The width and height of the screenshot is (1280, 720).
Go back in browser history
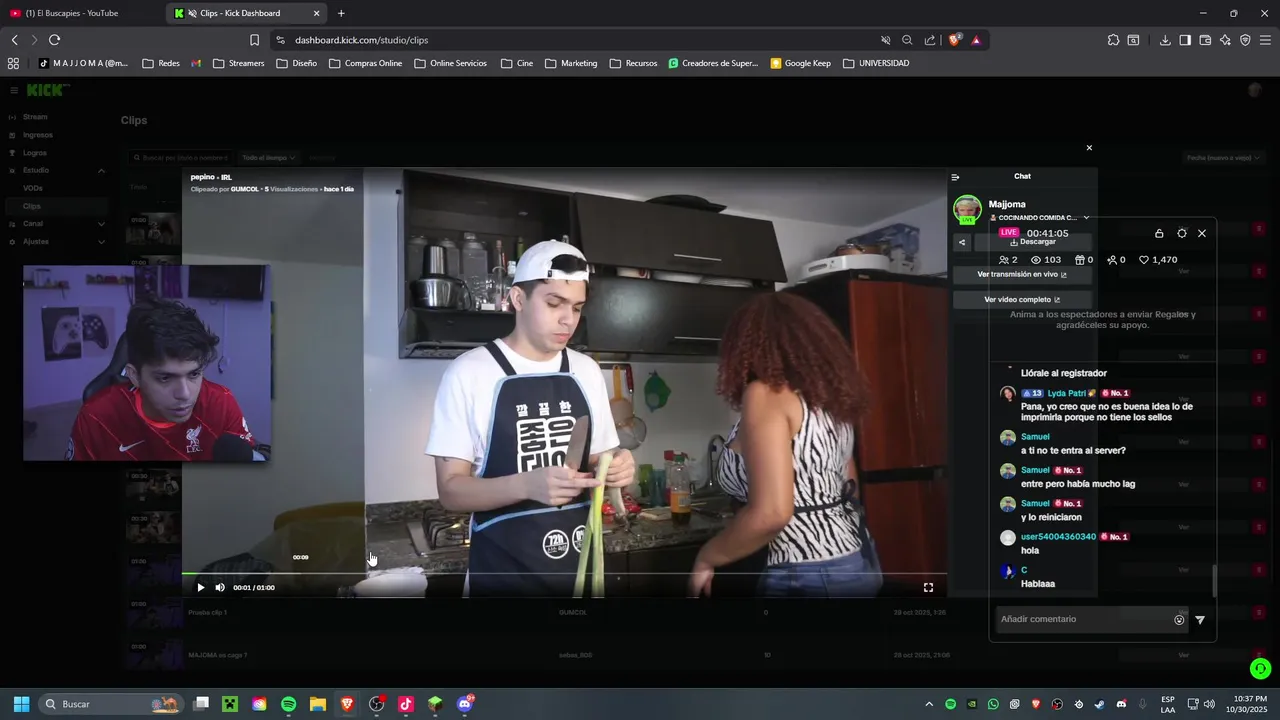14,40
